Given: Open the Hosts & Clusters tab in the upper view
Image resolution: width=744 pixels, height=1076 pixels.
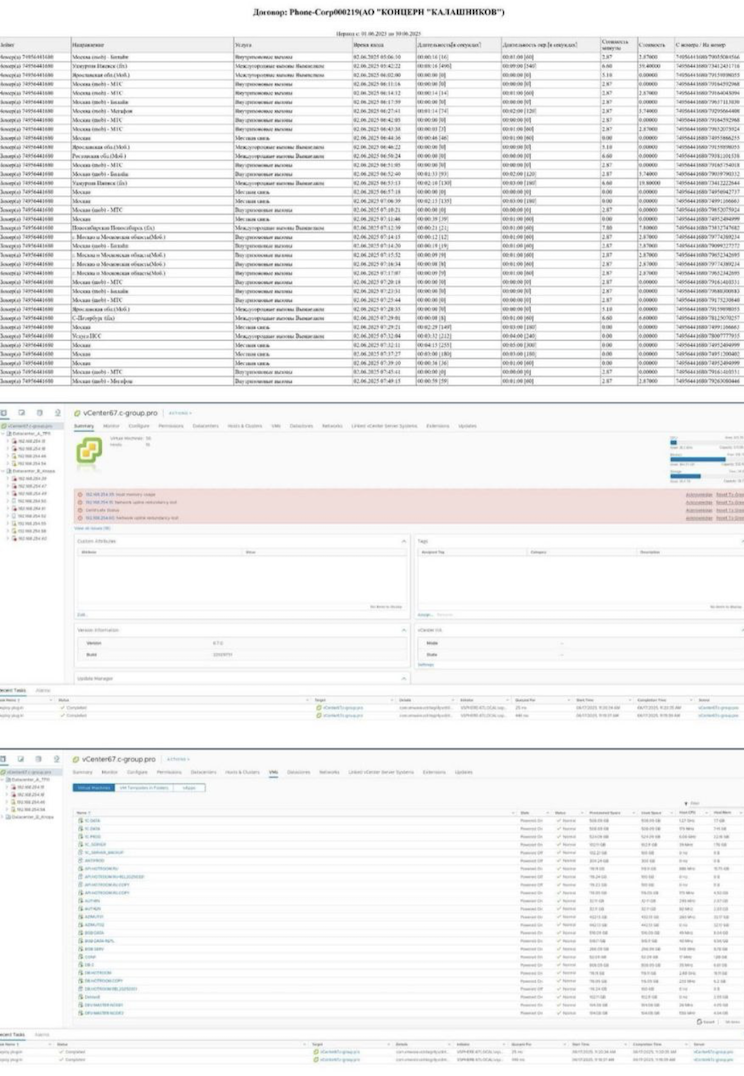Looking at the screenshot, I should point(239,425).
